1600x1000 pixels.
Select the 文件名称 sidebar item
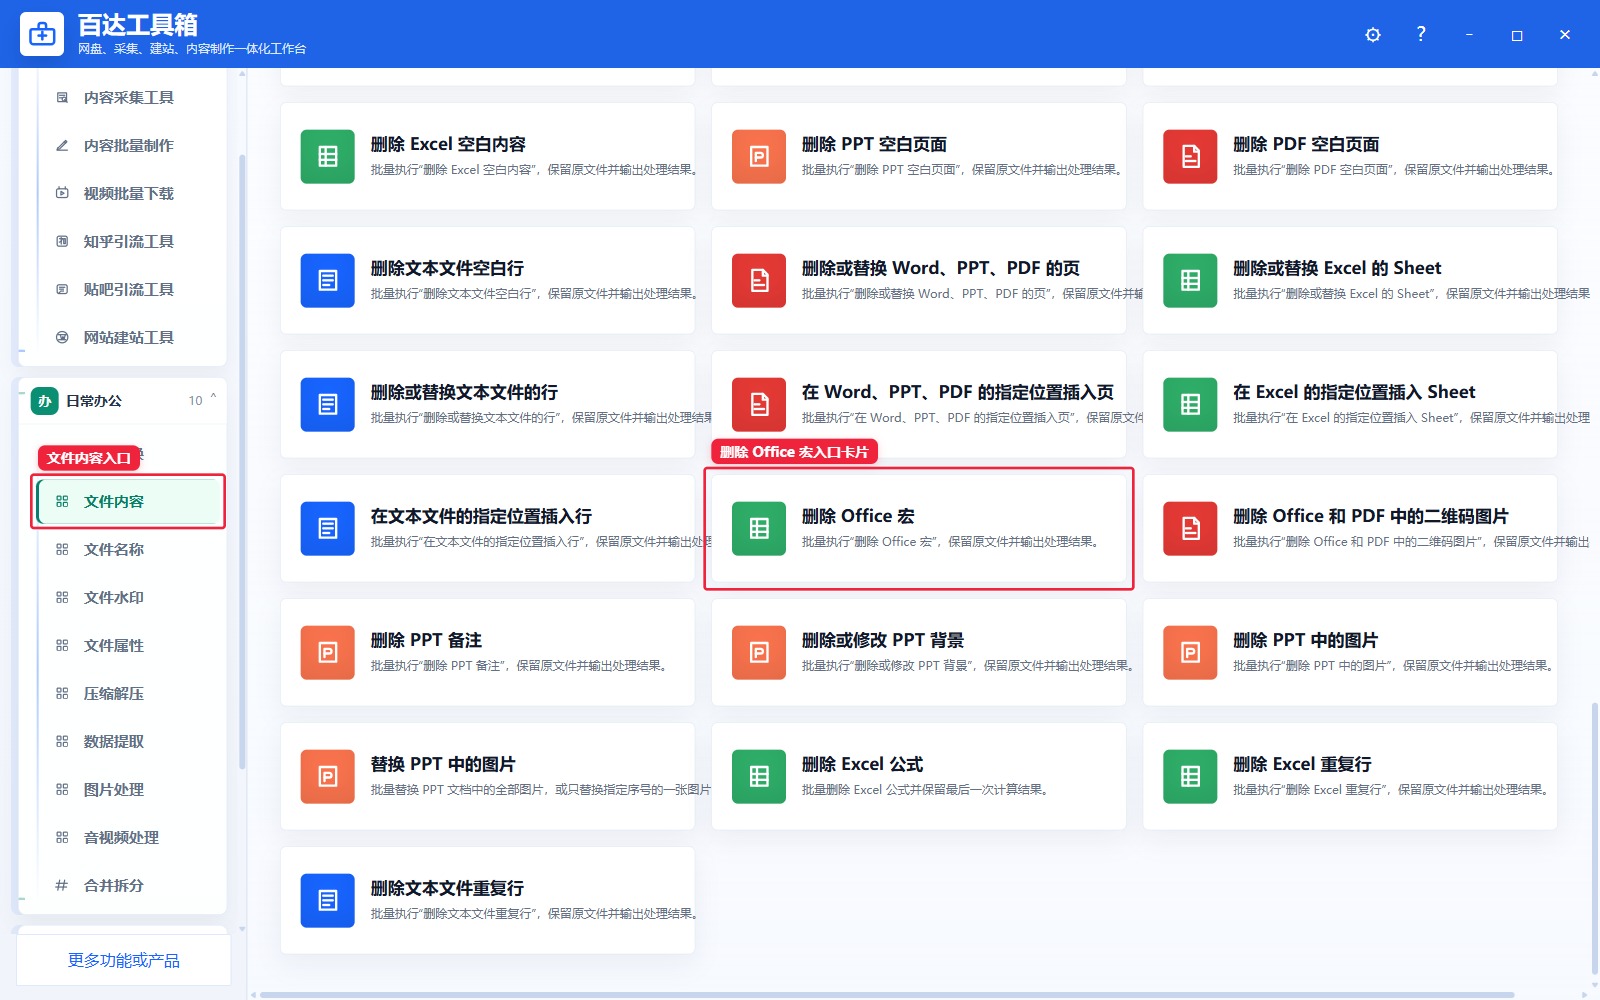(x=129, y=550)
